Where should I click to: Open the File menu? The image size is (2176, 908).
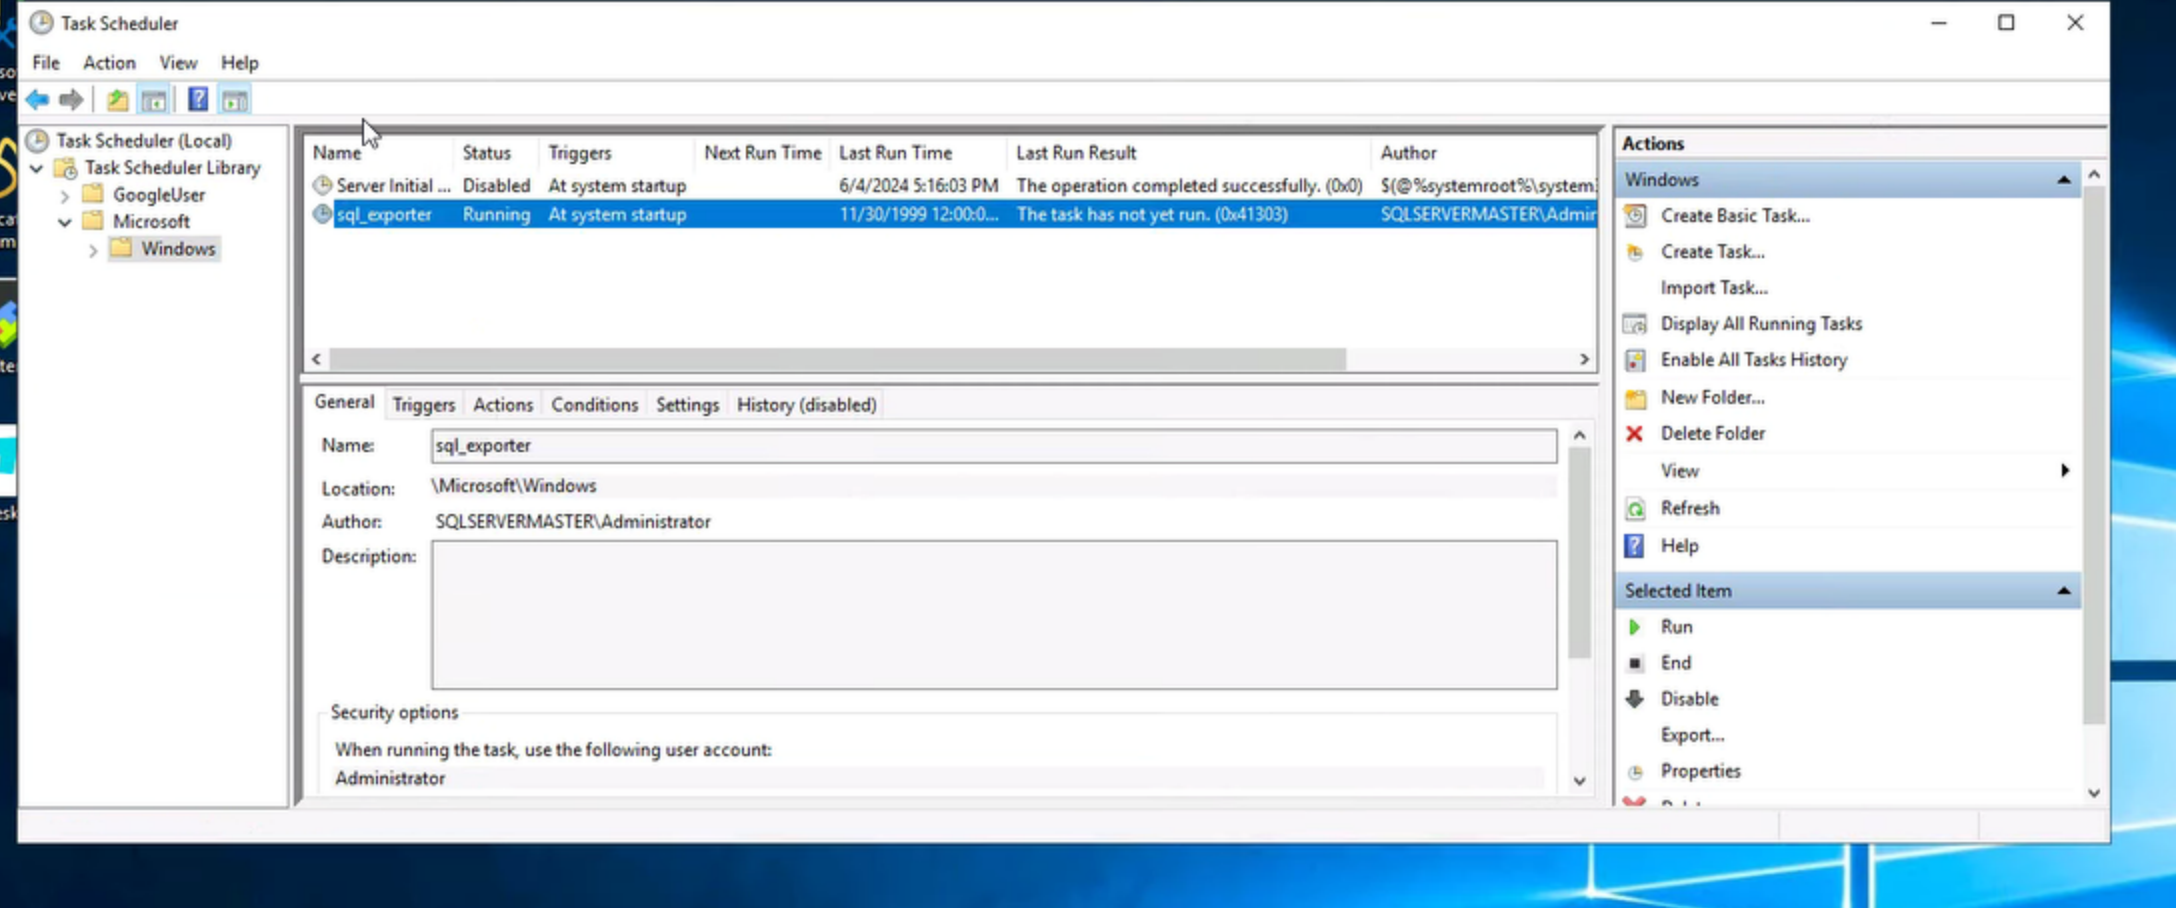pyautogui.click(x=46, y=63)
